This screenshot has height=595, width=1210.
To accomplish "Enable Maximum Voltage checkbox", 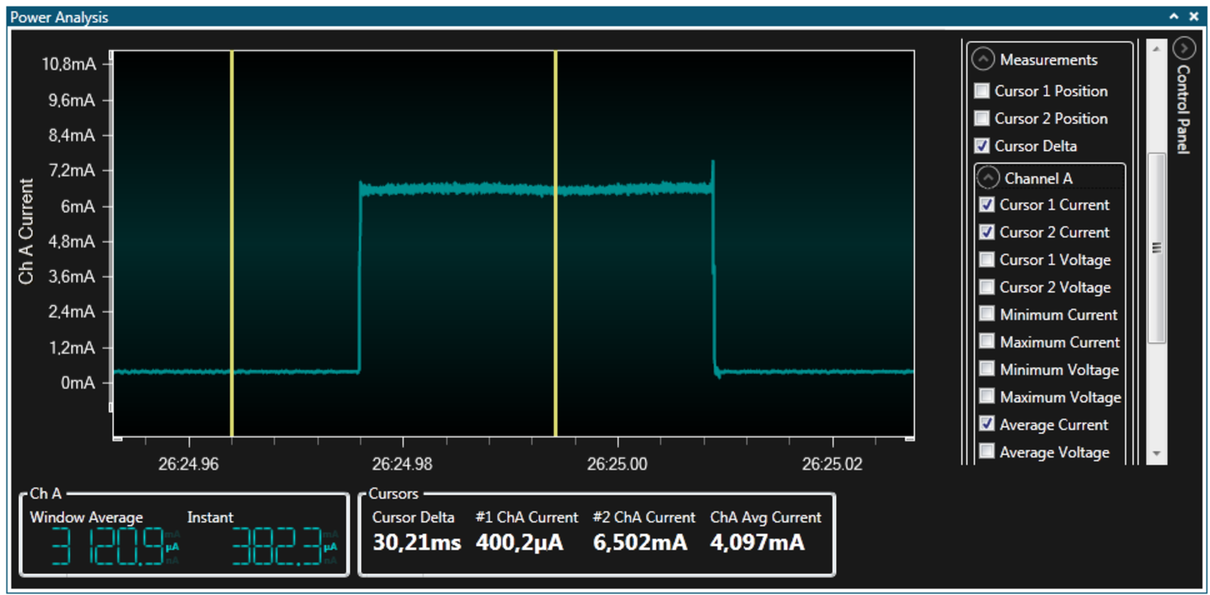I will coord(988,397).
